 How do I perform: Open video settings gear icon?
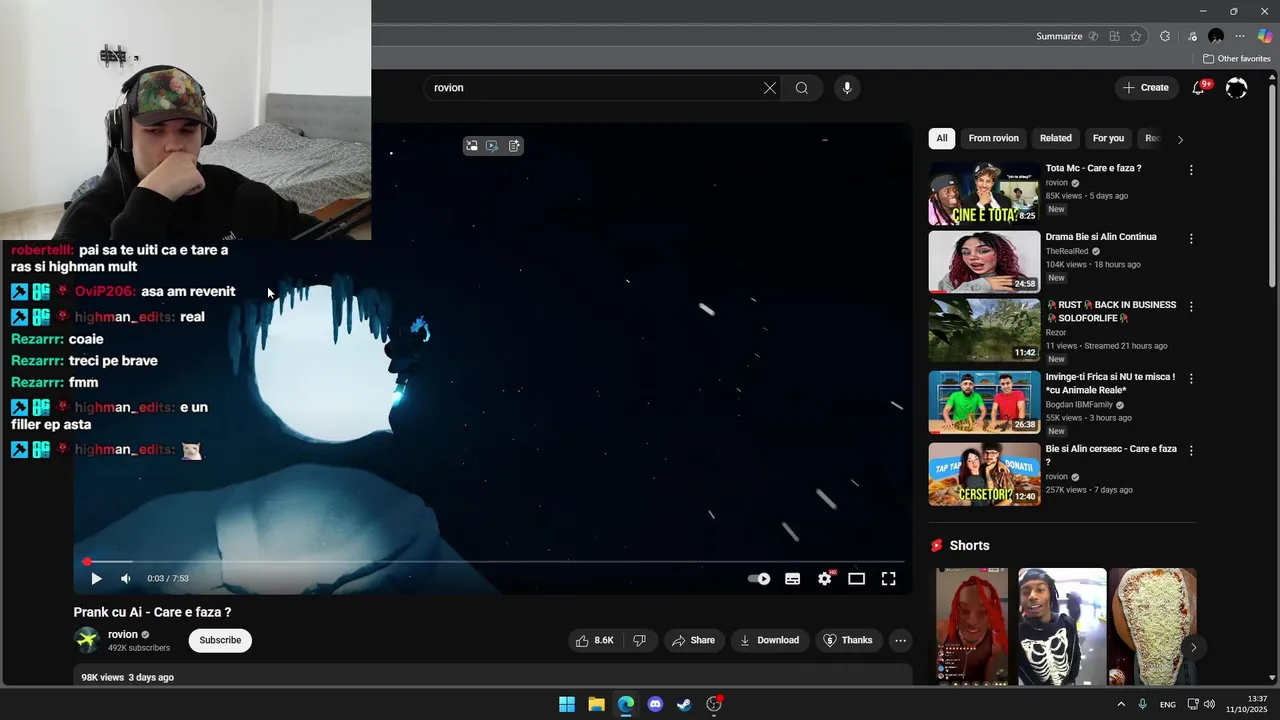coord(825,578)
